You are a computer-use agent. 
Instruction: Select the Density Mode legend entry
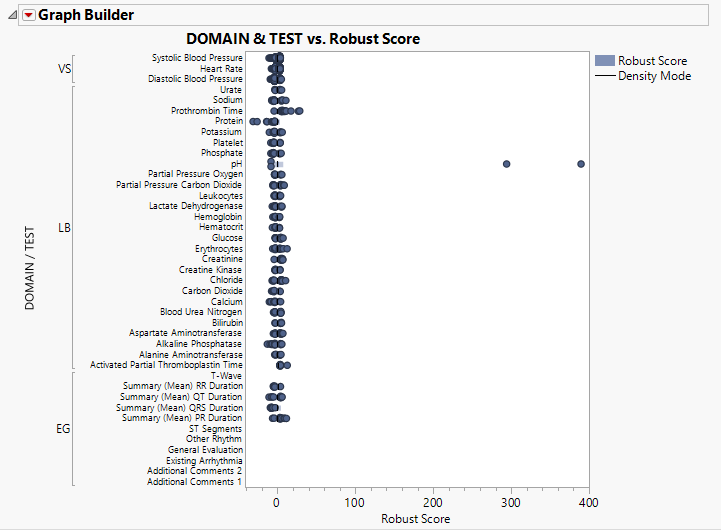point(654,76)
